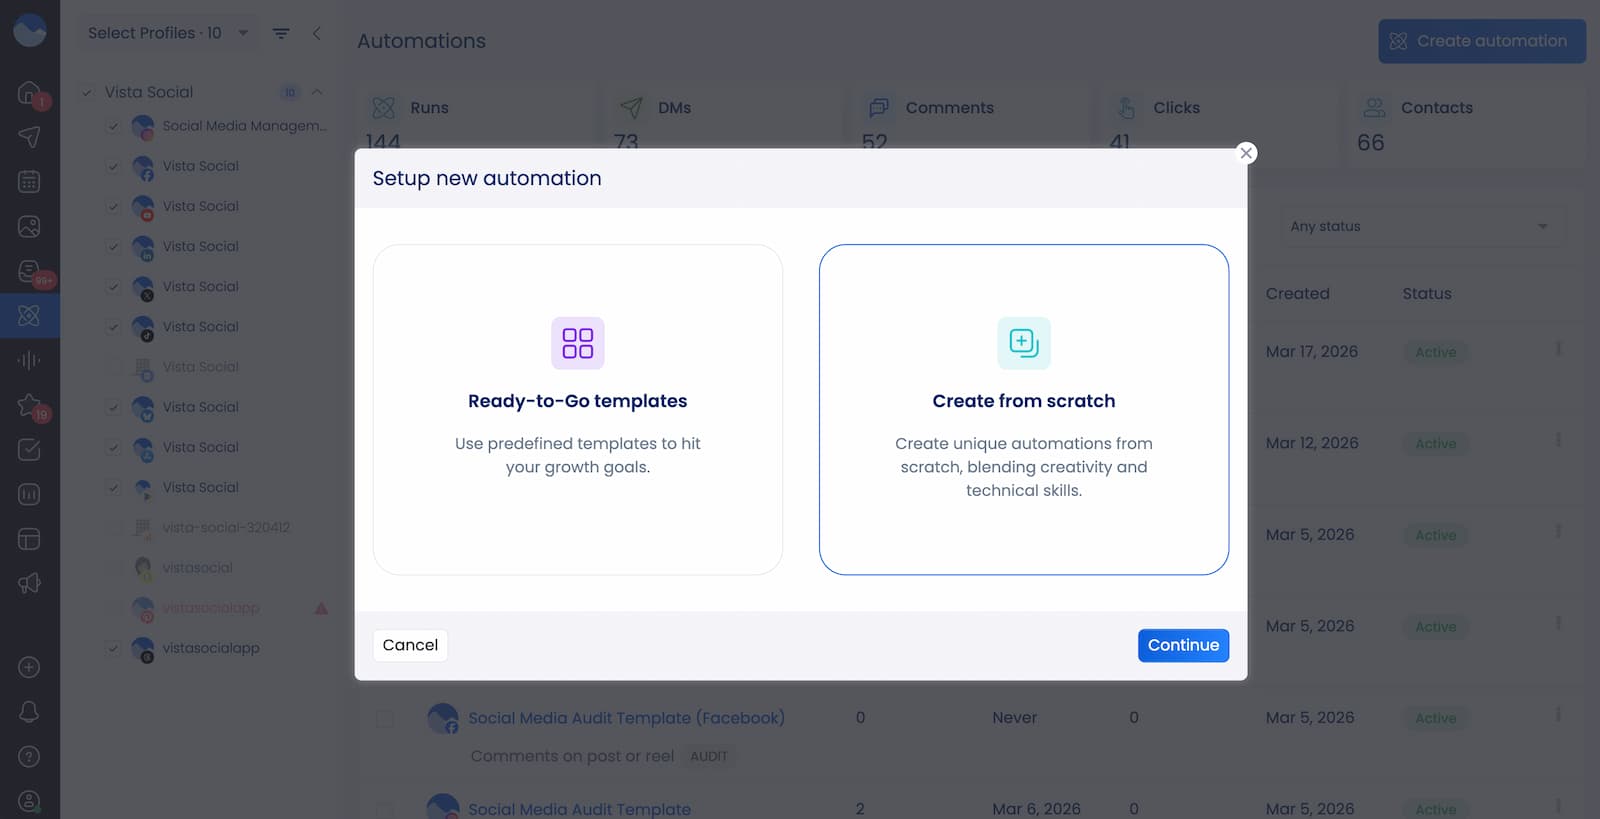The height and width of the screenshot is (819, 1600).
Task: Click the Comments stat card icon
Action: 879,107
